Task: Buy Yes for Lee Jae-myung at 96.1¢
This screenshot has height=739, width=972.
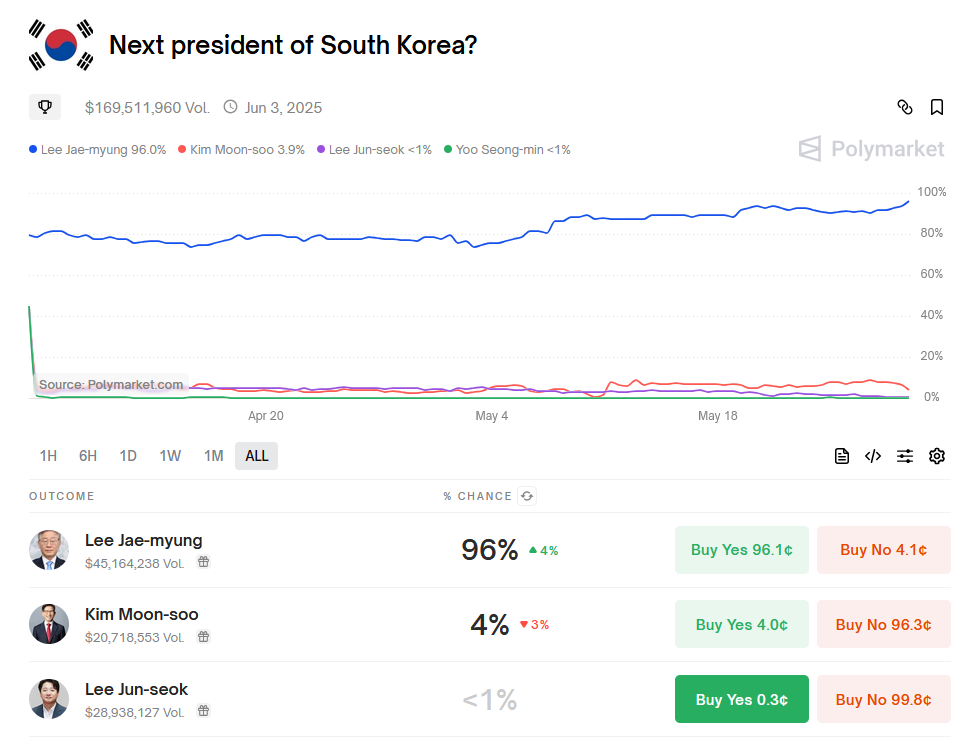Action: (742, 550)
